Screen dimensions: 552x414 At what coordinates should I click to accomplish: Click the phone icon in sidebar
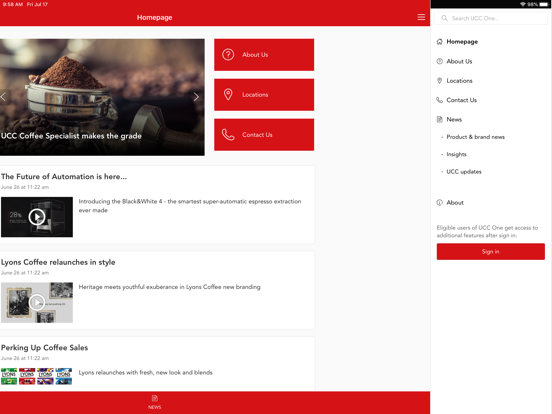[x=439, y=100]
